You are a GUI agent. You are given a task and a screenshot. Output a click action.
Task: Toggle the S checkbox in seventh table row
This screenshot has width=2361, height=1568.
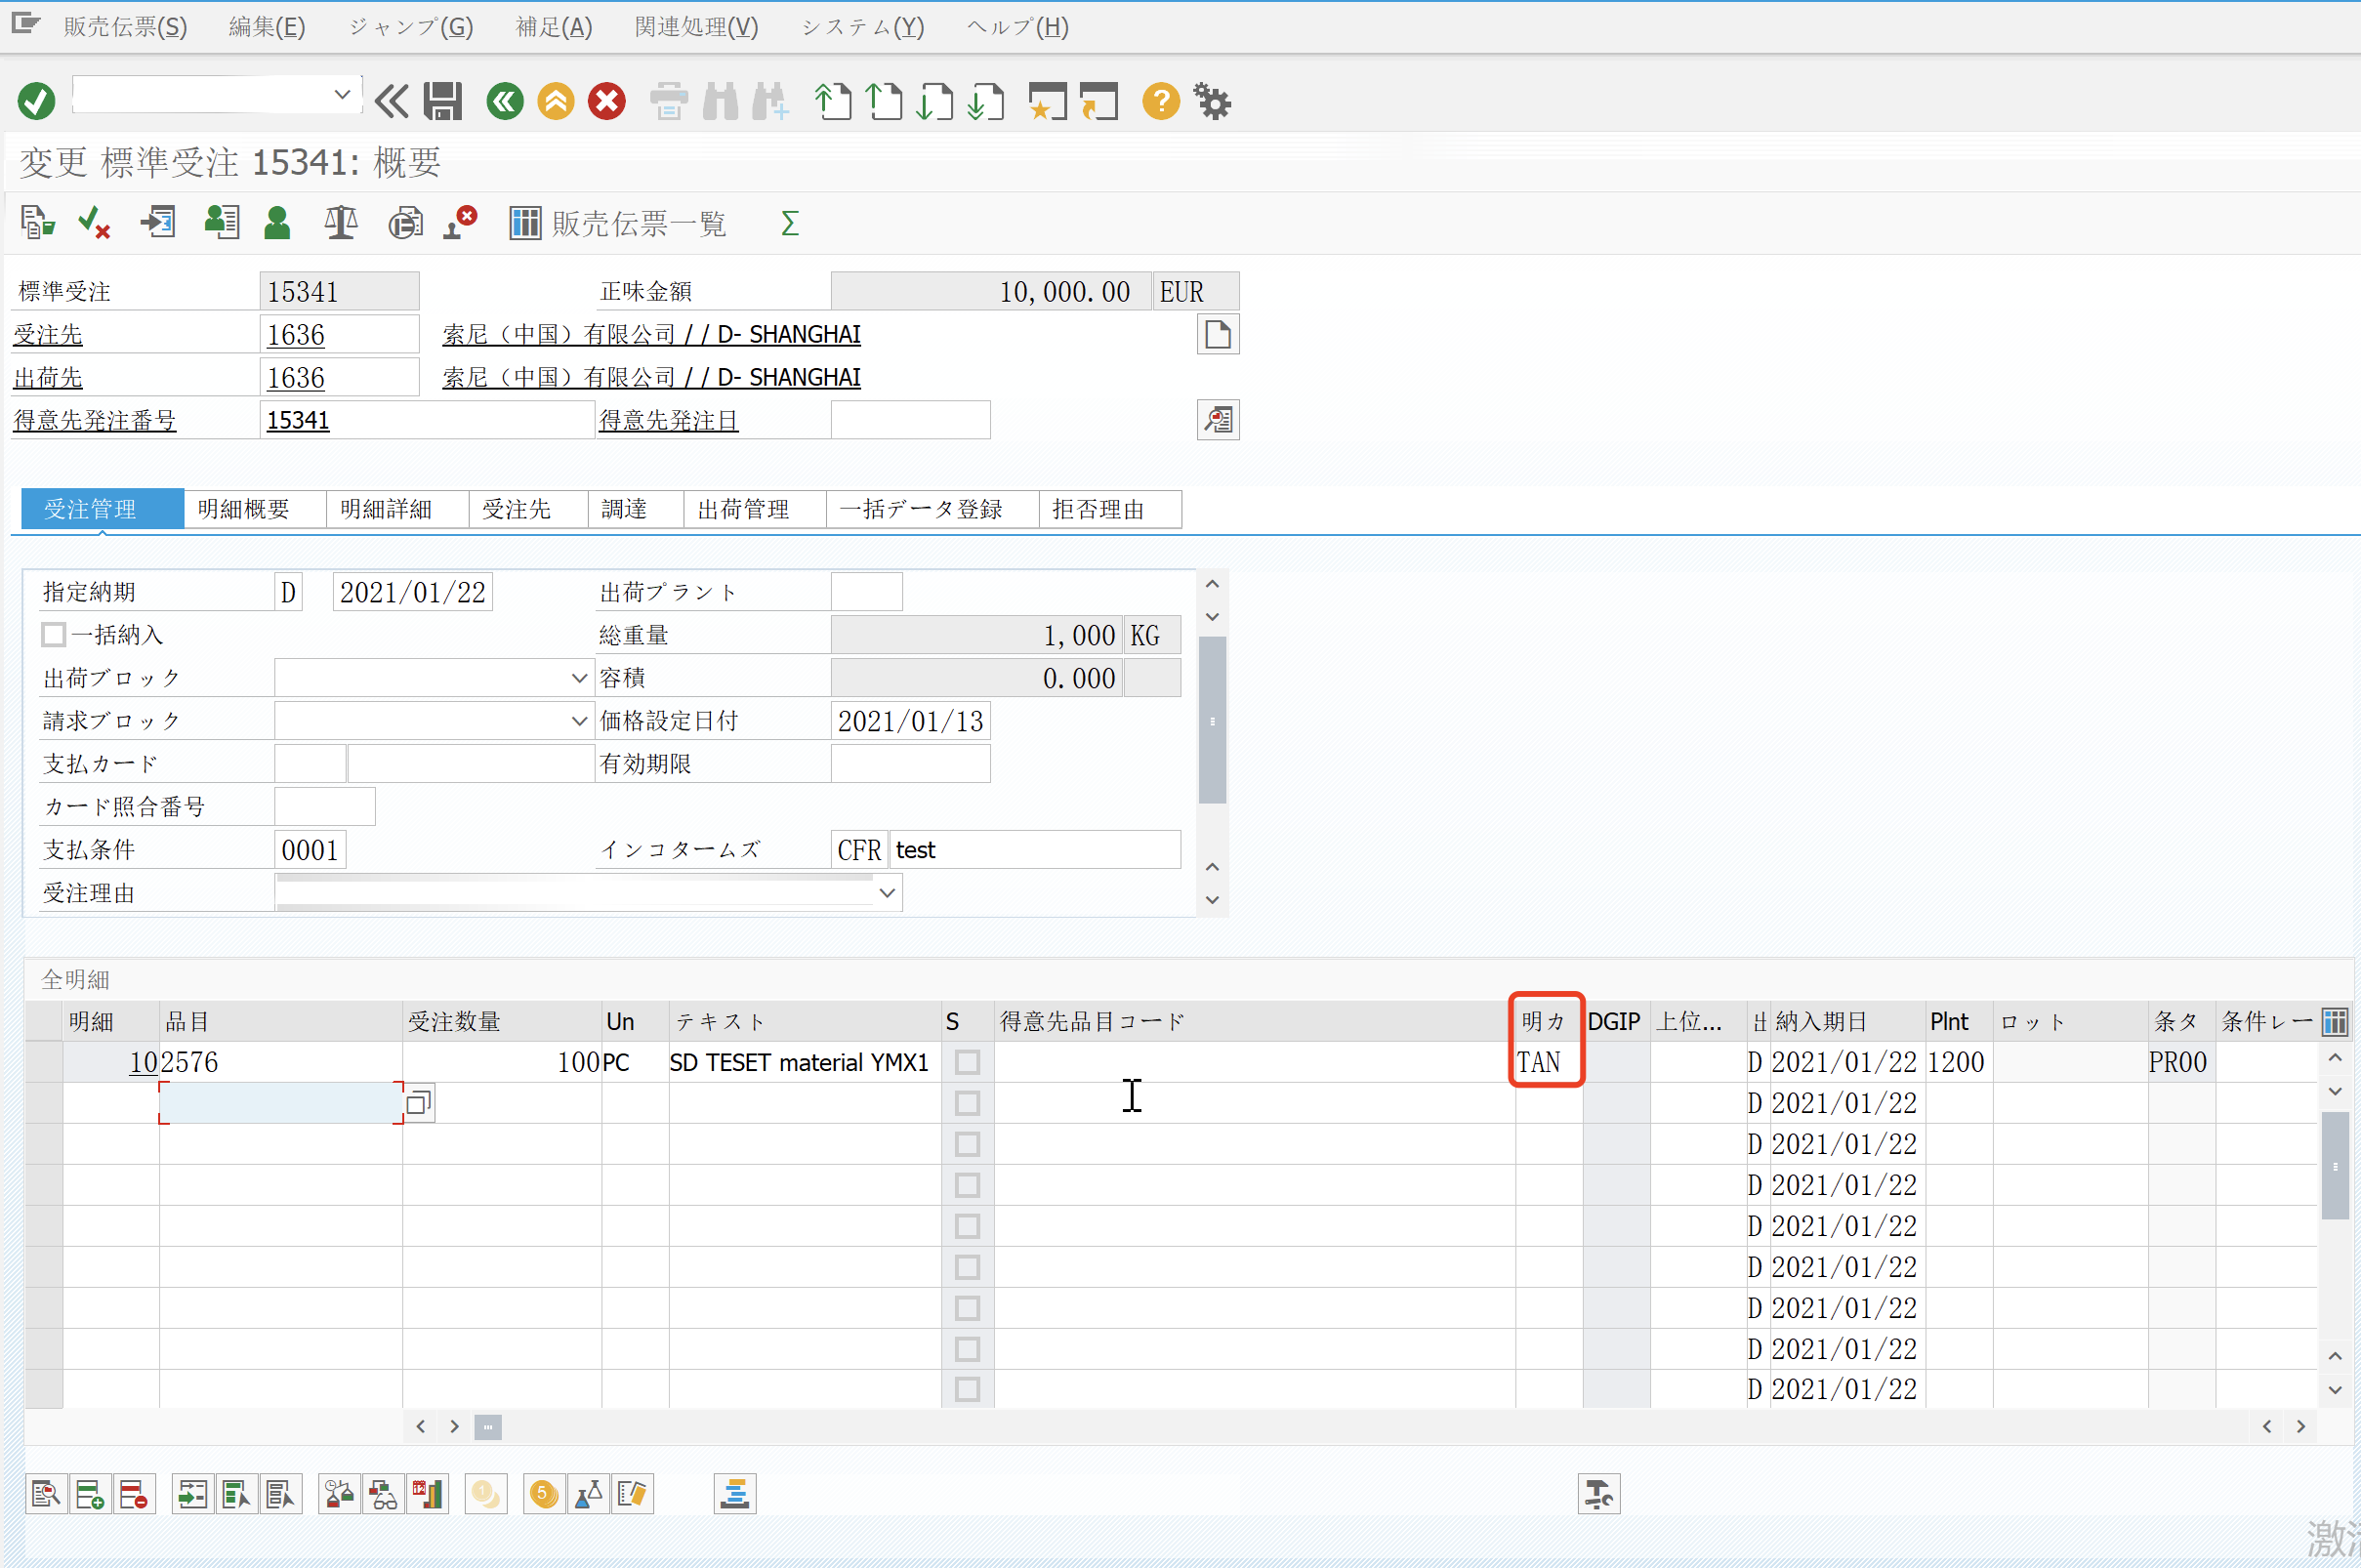tap(967, 1308)
